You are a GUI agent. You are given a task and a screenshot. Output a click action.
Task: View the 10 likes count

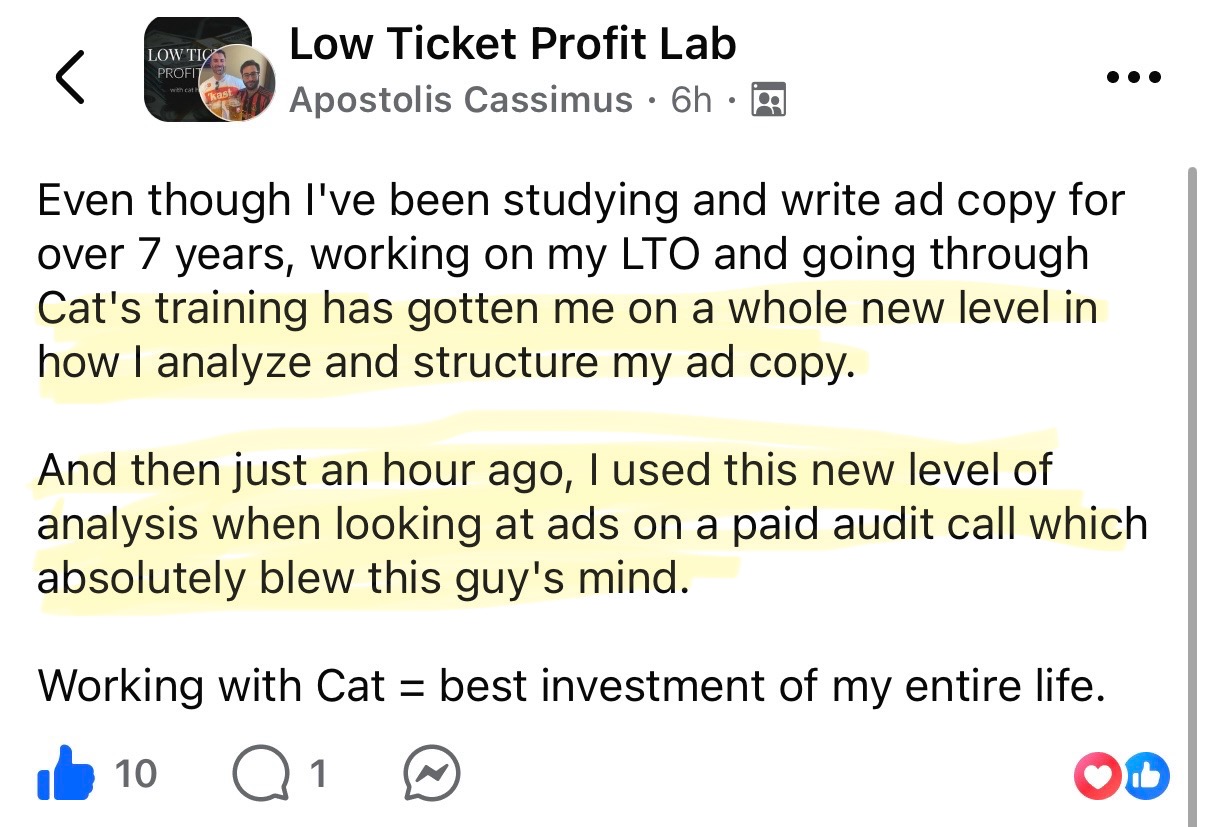pyautogui.click(x=135, y=773)
